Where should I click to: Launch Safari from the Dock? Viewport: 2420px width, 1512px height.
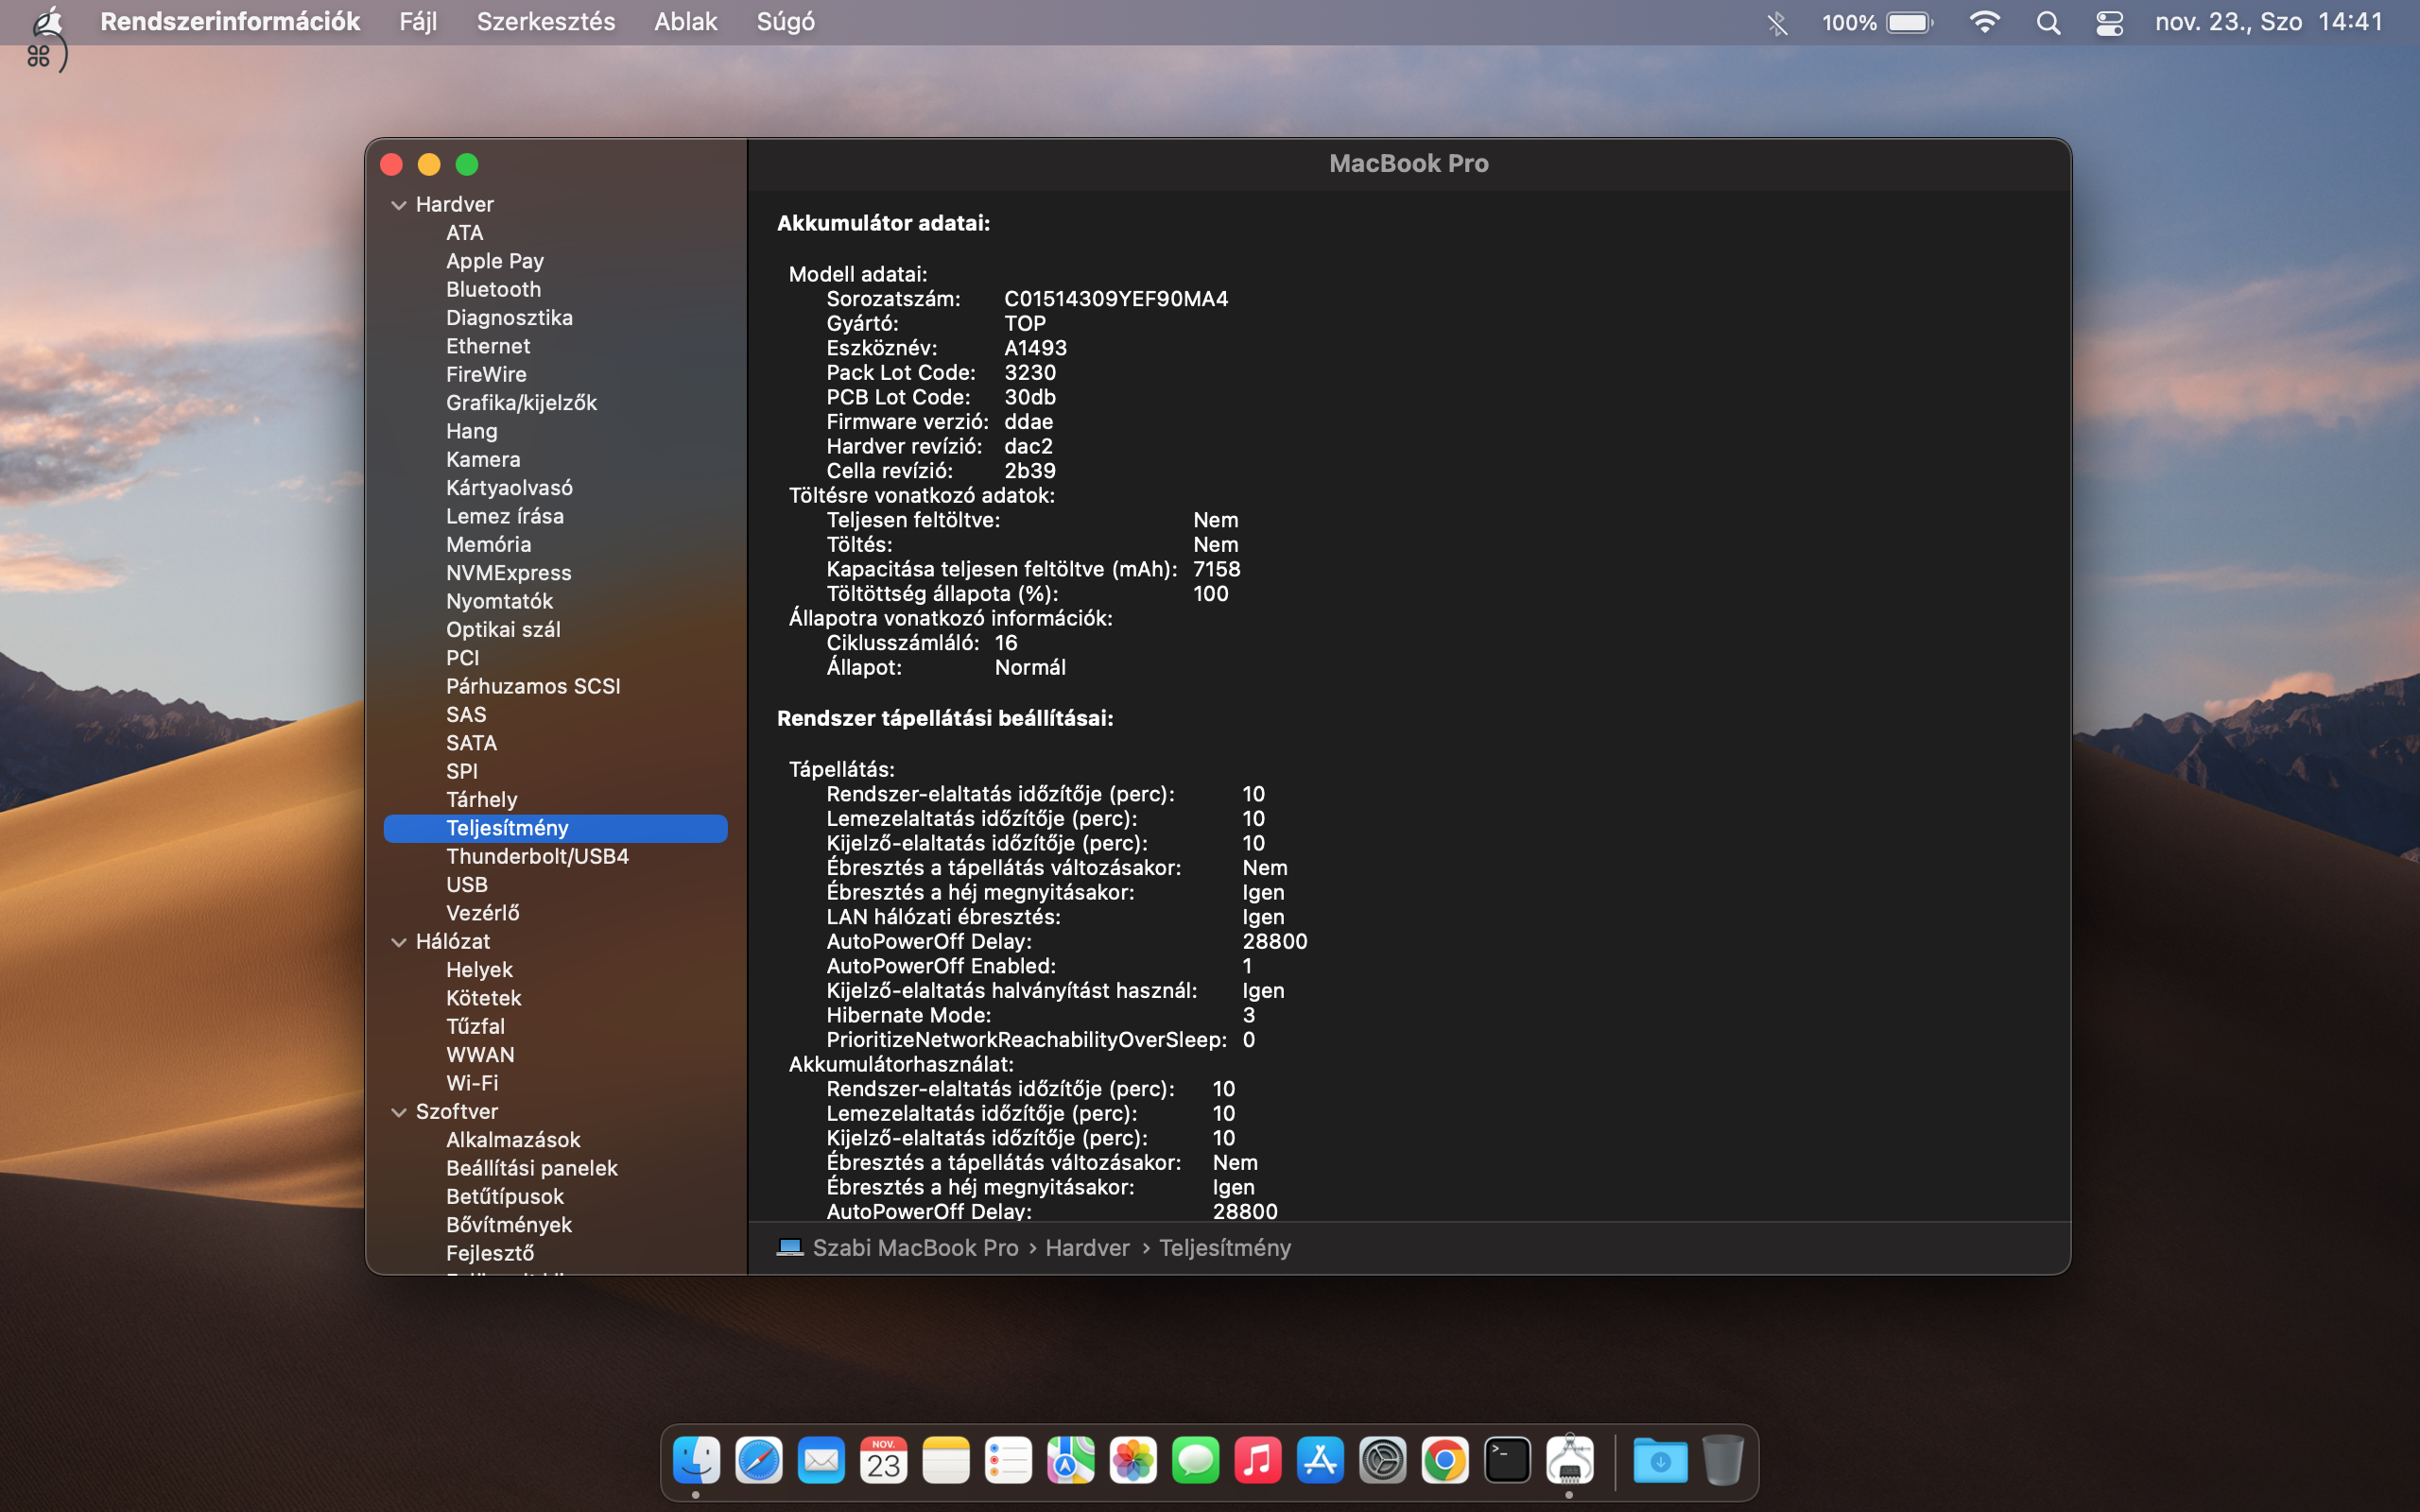tap(759, 1461)
